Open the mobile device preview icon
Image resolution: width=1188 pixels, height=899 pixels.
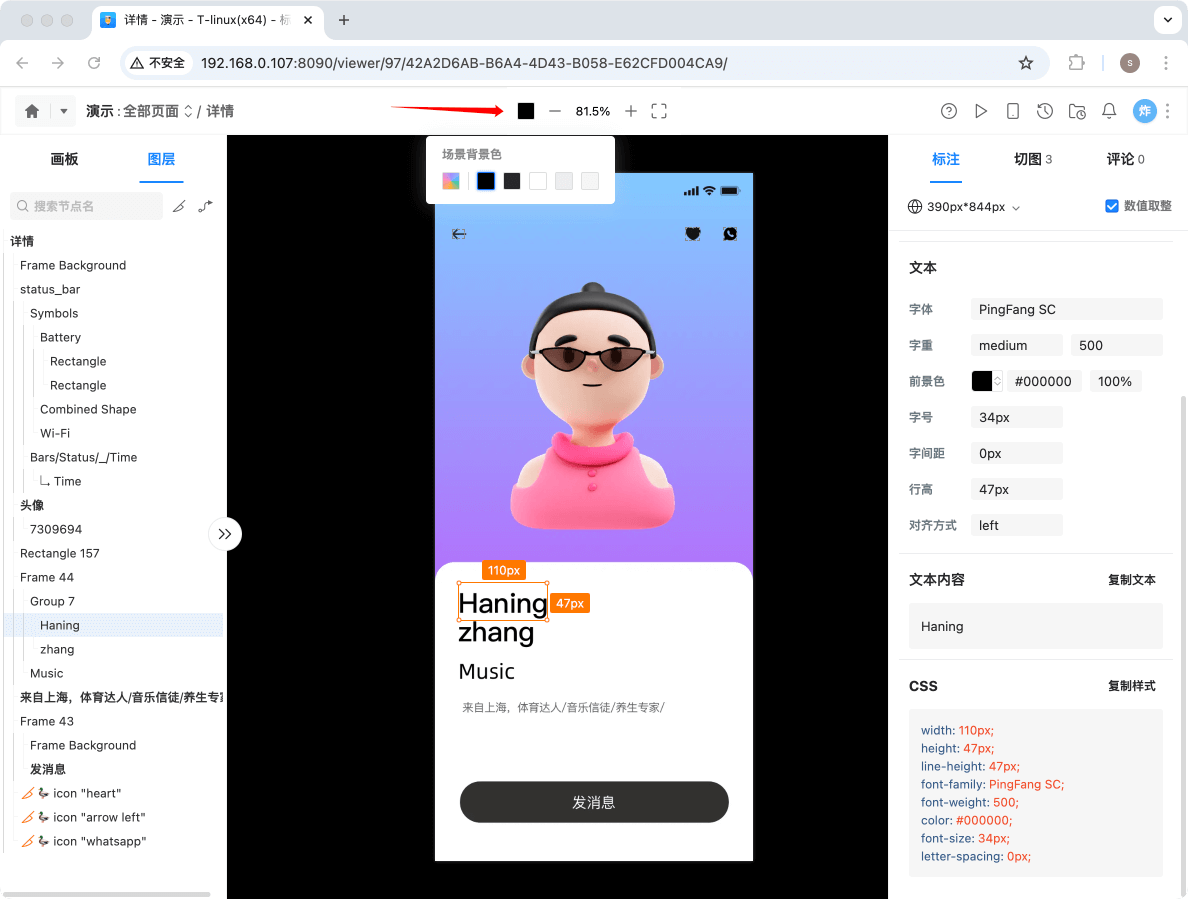tap(1013, 111)
